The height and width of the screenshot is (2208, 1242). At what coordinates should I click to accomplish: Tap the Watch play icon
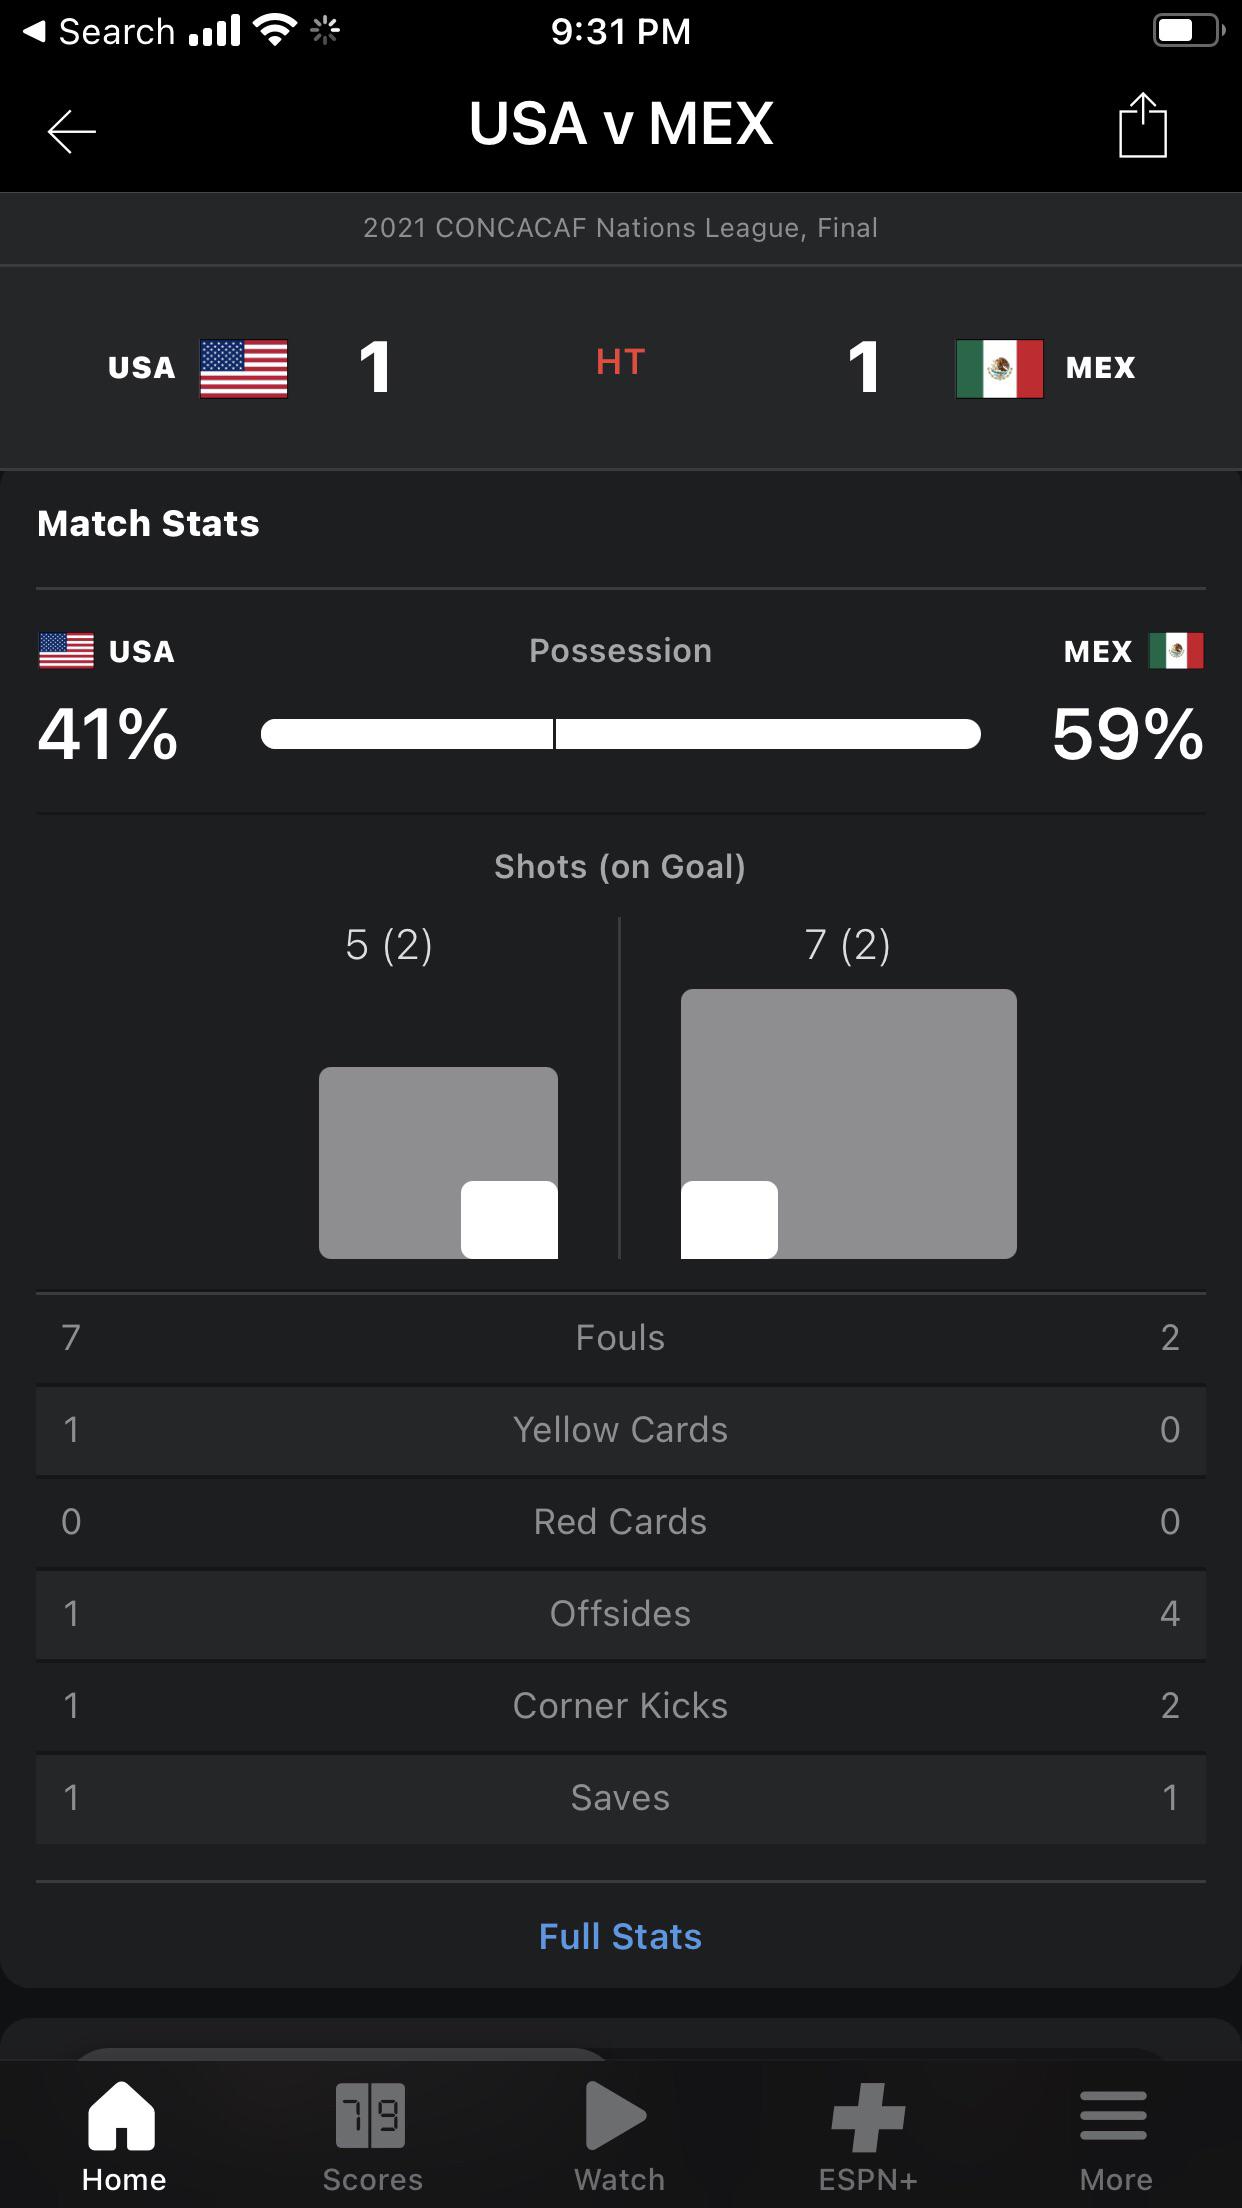click(617, 2115)
